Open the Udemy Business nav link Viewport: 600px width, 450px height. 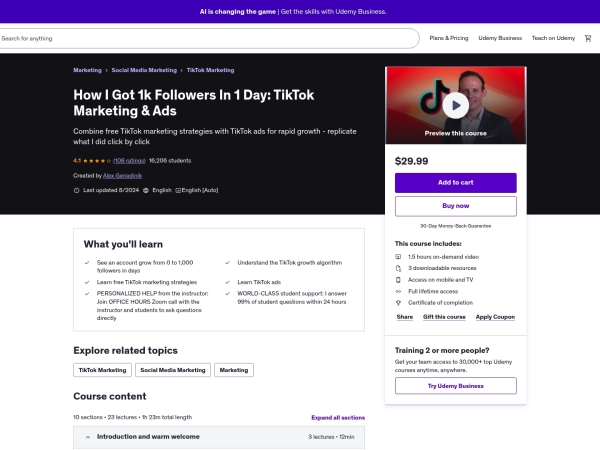tap(500, 38)
